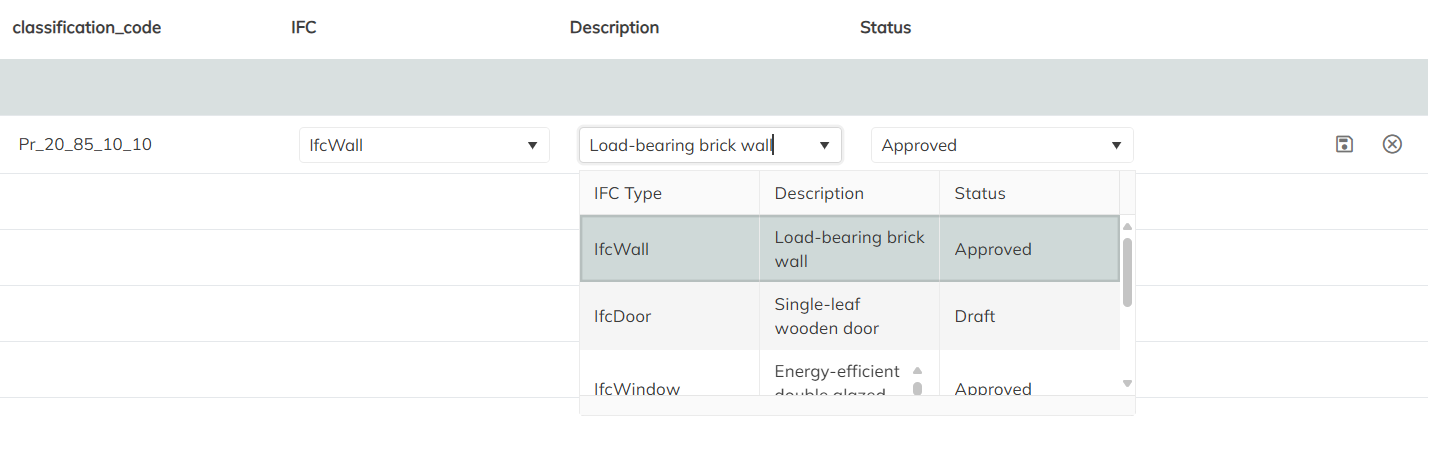Choose the IfcDoor entry in the popup list
This screenshot has height=453, width=1438.
622,316
